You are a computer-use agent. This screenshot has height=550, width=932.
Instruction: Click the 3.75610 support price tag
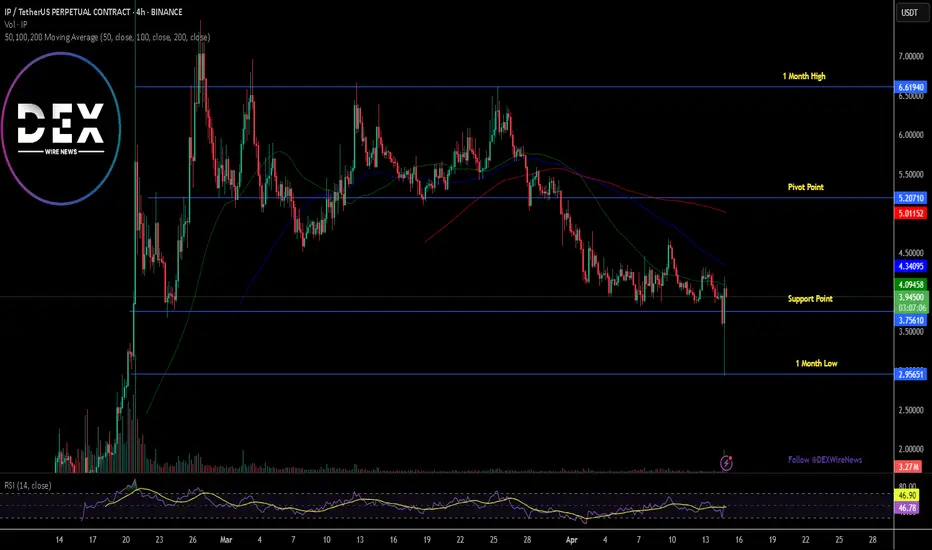tap(911, 320)
